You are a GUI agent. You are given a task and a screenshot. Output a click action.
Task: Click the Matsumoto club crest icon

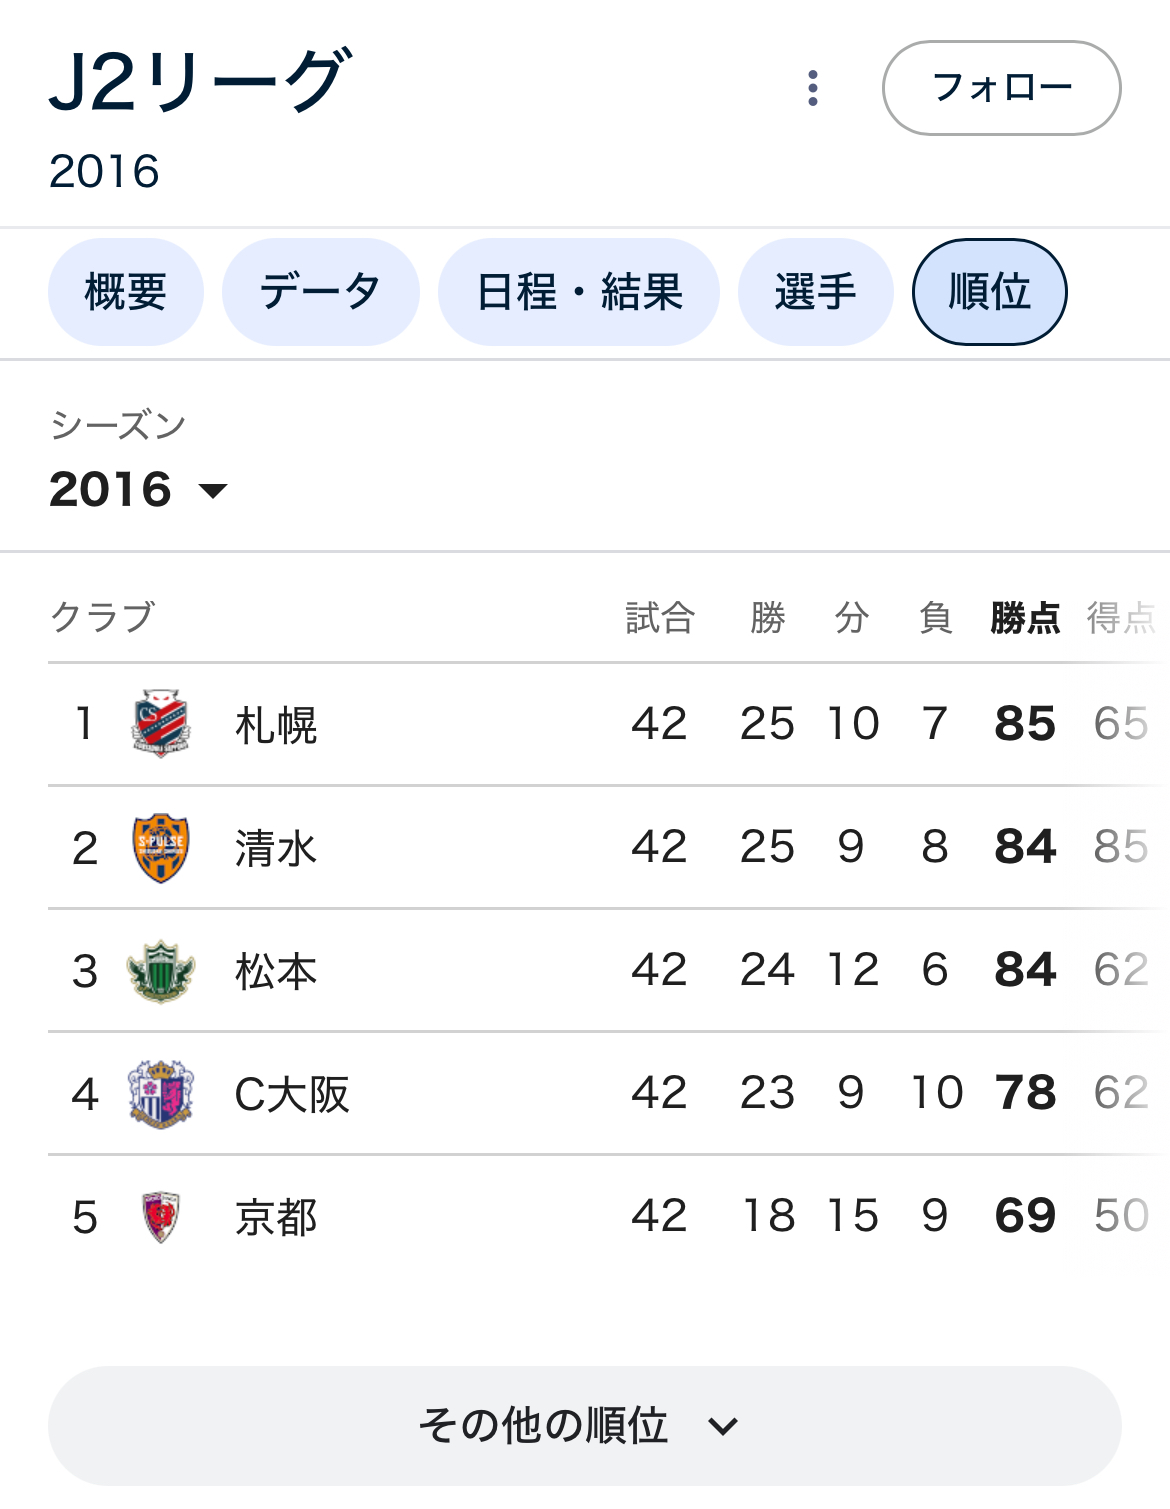coord(160,971)
